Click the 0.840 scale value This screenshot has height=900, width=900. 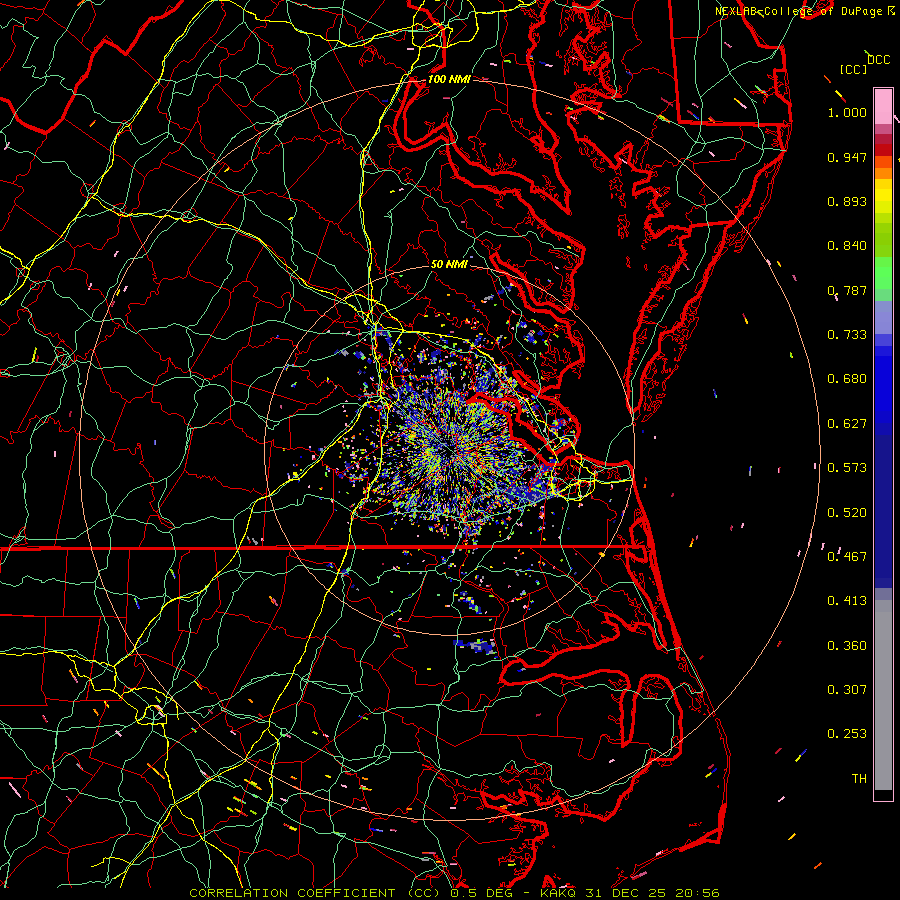[847, 246]
